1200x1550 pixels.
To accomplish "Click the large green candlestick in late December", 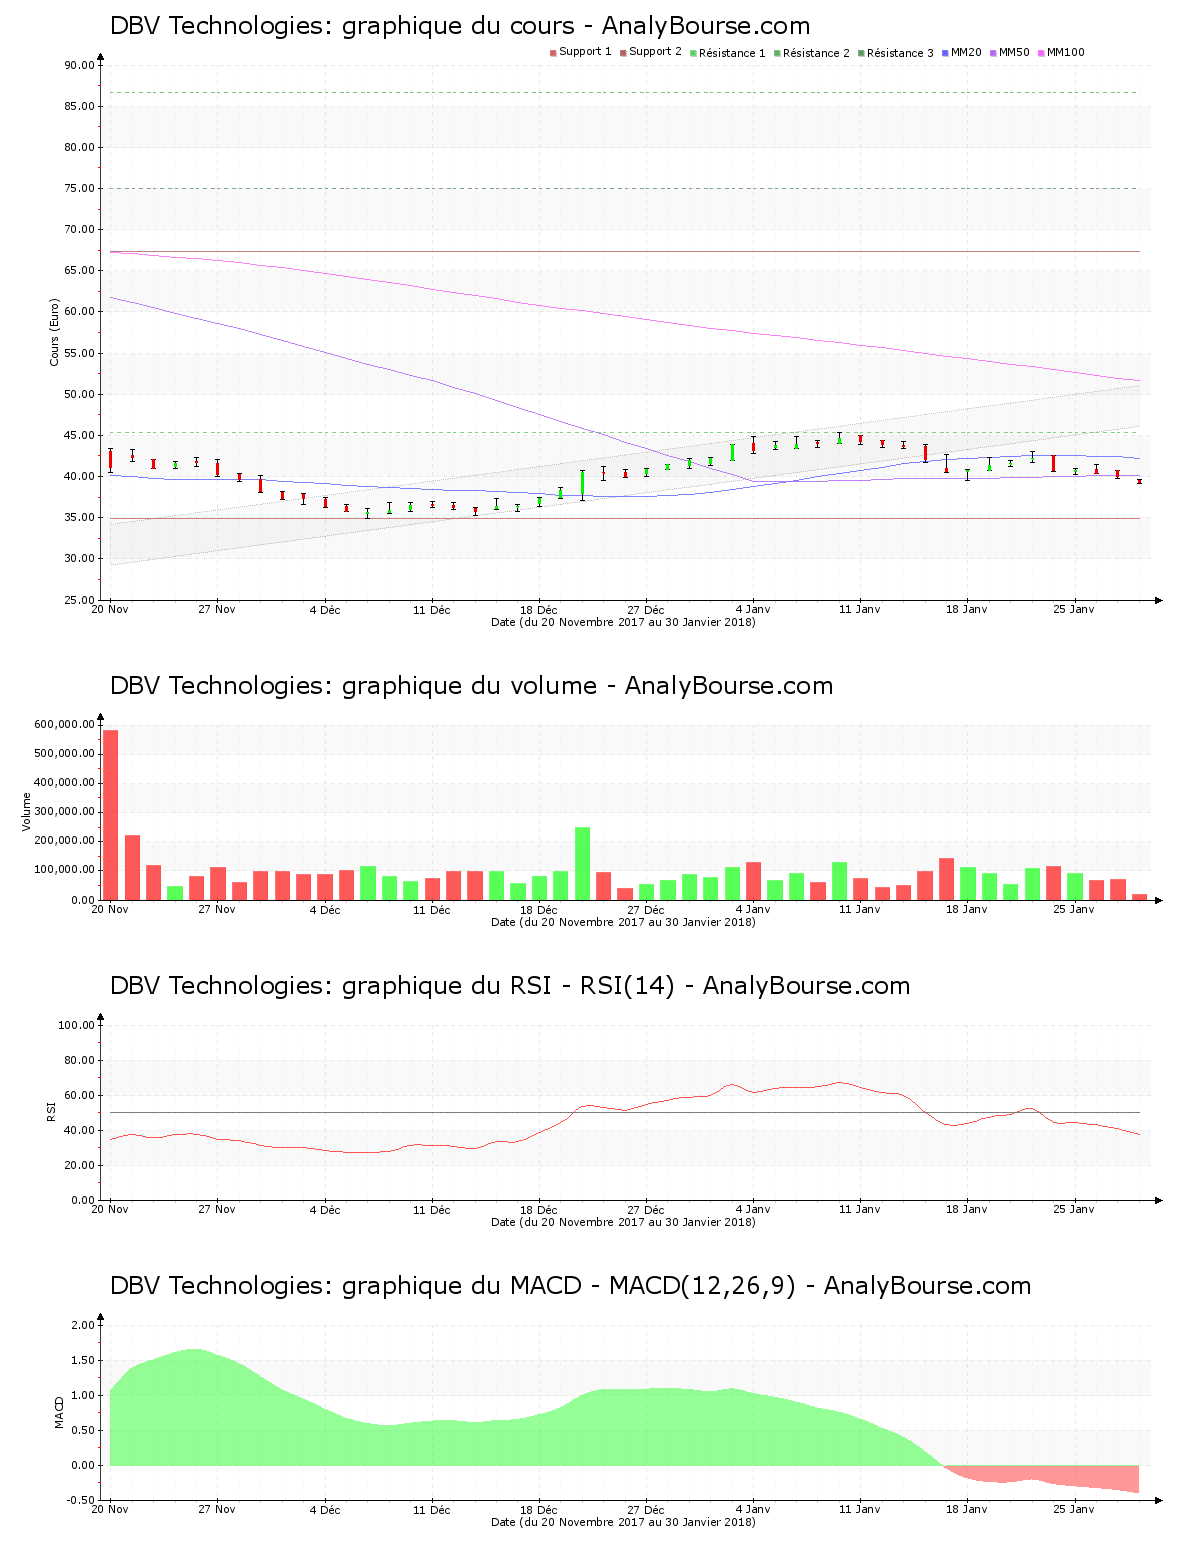I will 582,484.
